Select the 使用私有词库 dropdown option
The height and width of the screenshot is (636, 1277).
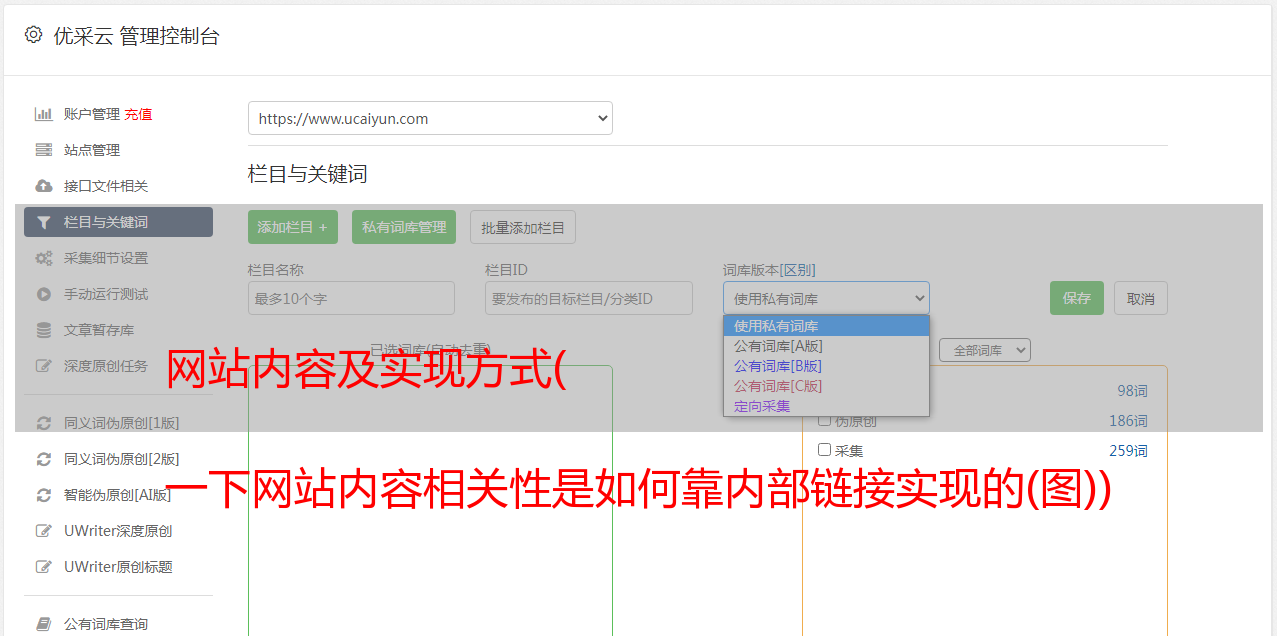click(x=826, y=326)
